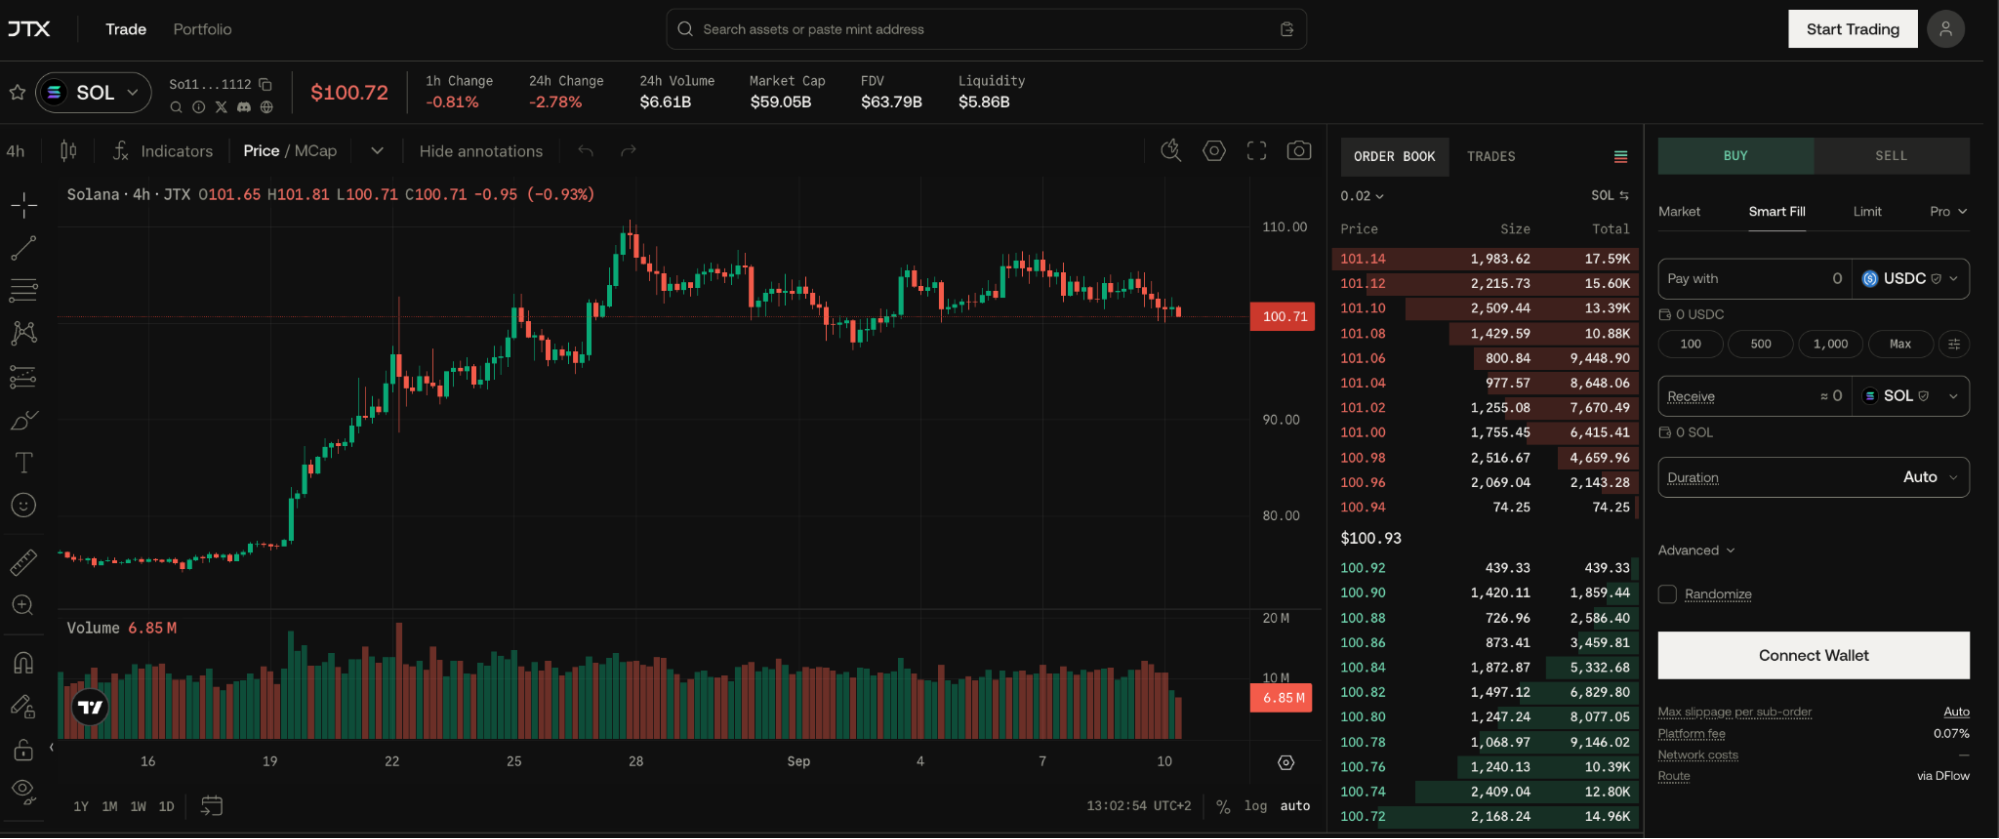Change the order book layout view
The width and height of the screenshot is (1999, 839).
(x=1621, y=157)
